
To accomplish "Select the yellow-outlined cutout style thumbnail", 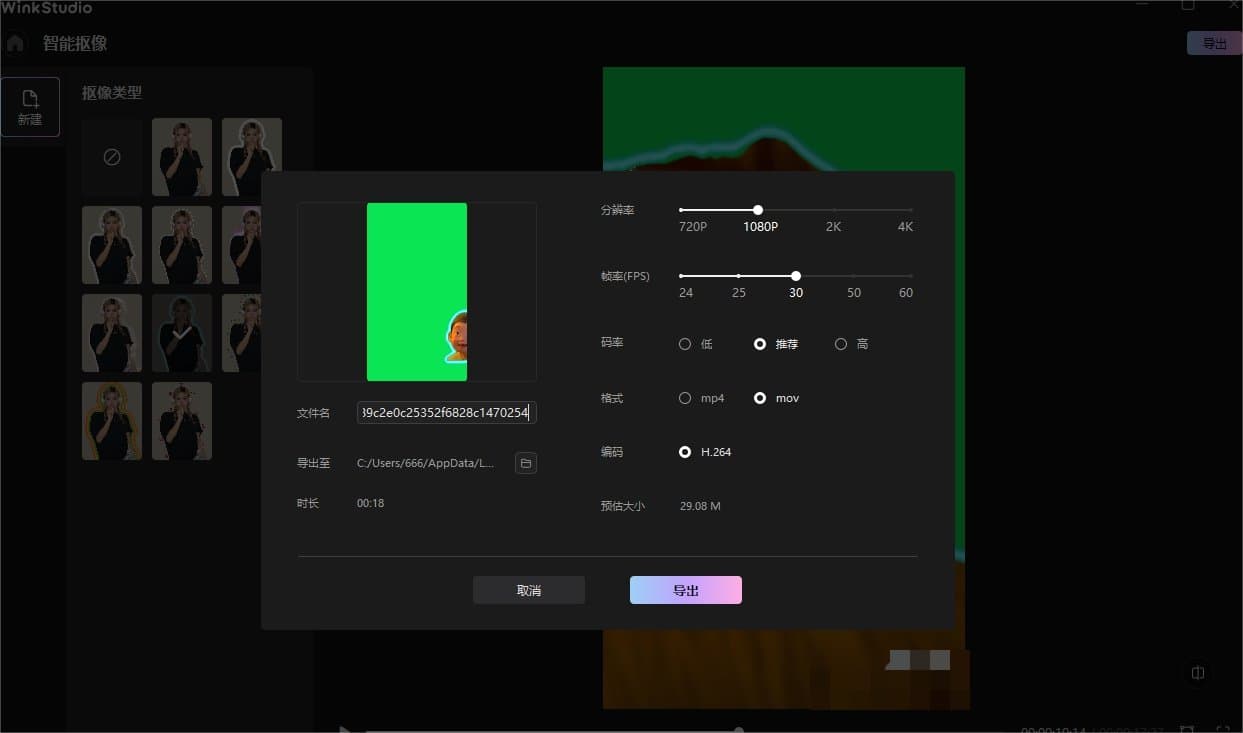I will pyautogui.click(x=112, y=421).
